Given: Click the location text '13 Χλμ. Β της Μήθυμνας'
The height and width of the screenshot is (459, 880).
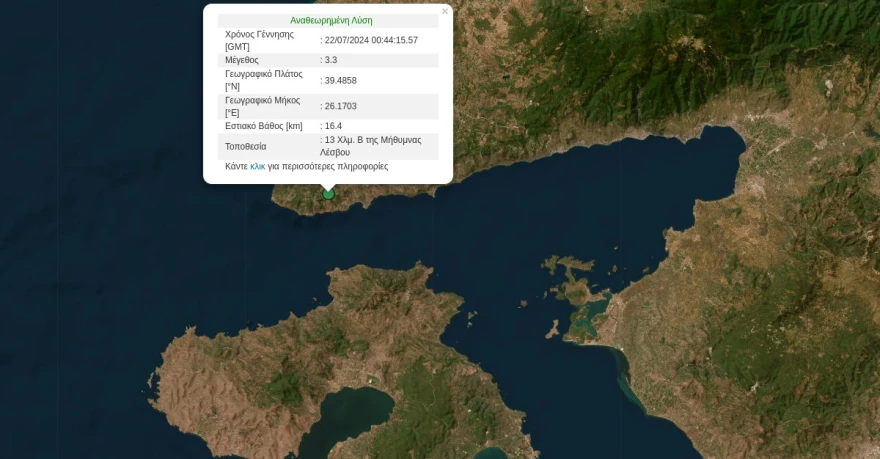Looking at the screenshot, I should pos(373,140).
